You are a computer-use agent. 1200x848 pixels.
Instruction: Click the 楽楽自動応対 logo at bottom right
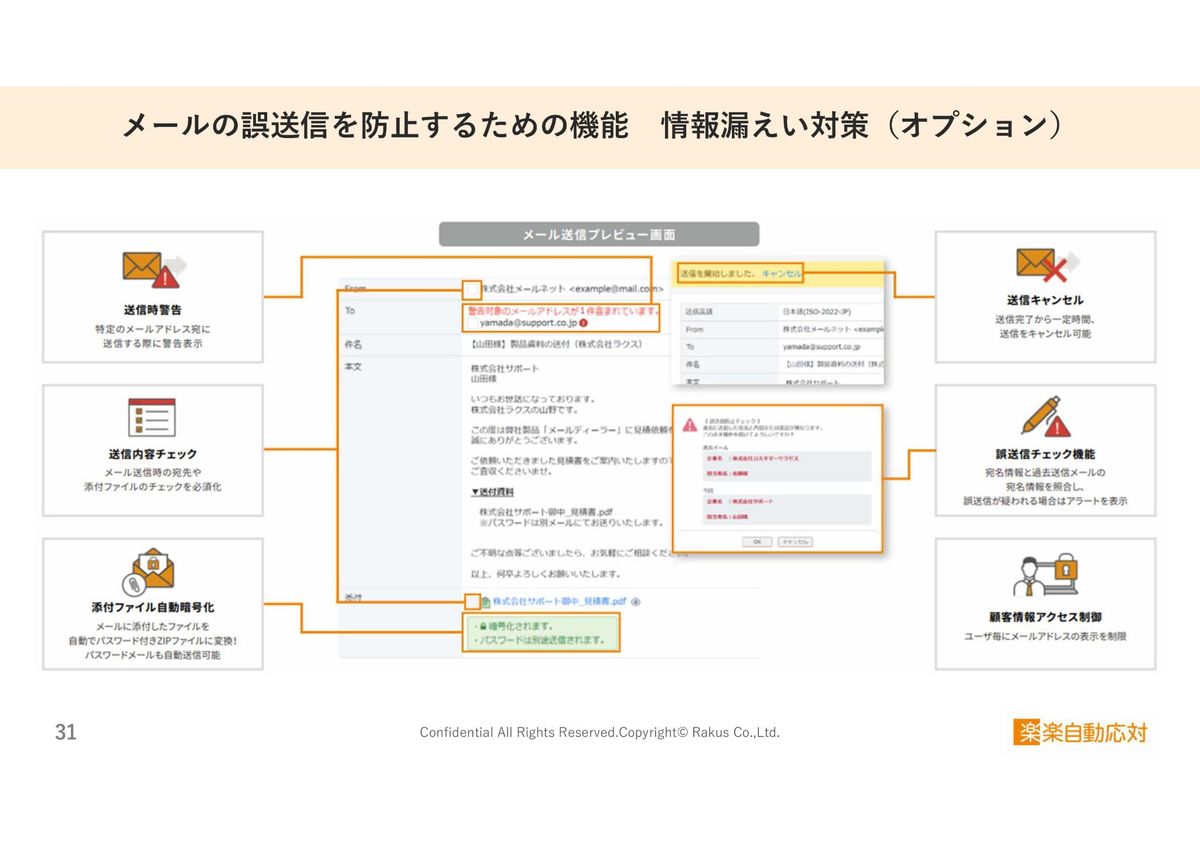click(1080, 732)
